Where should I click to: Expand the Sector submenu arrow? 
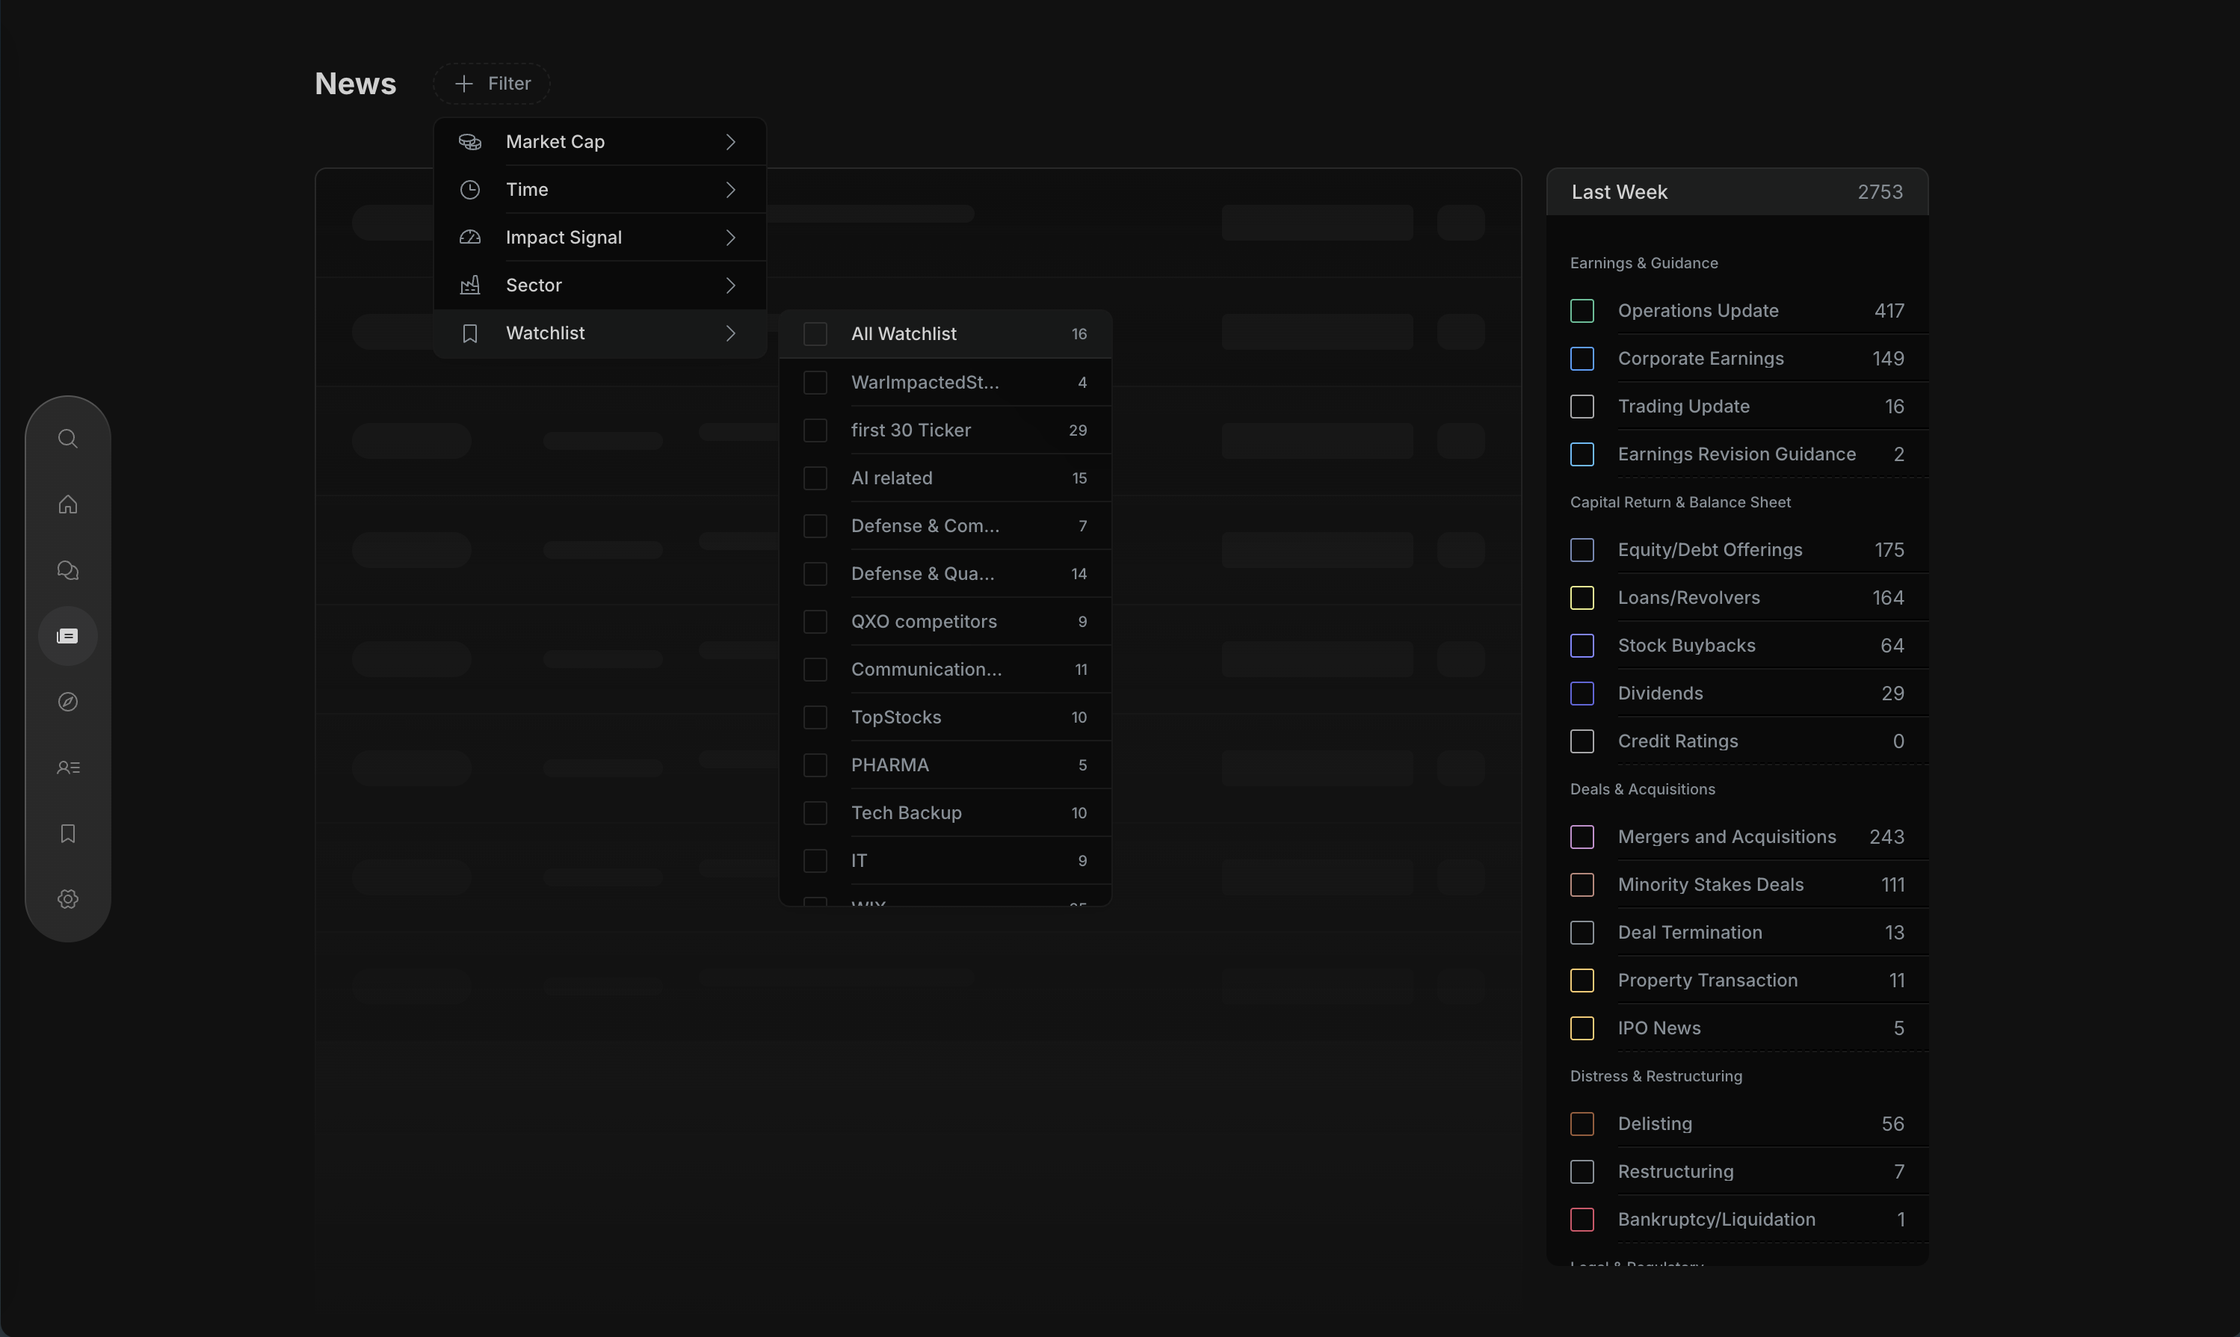coord(731,285)
